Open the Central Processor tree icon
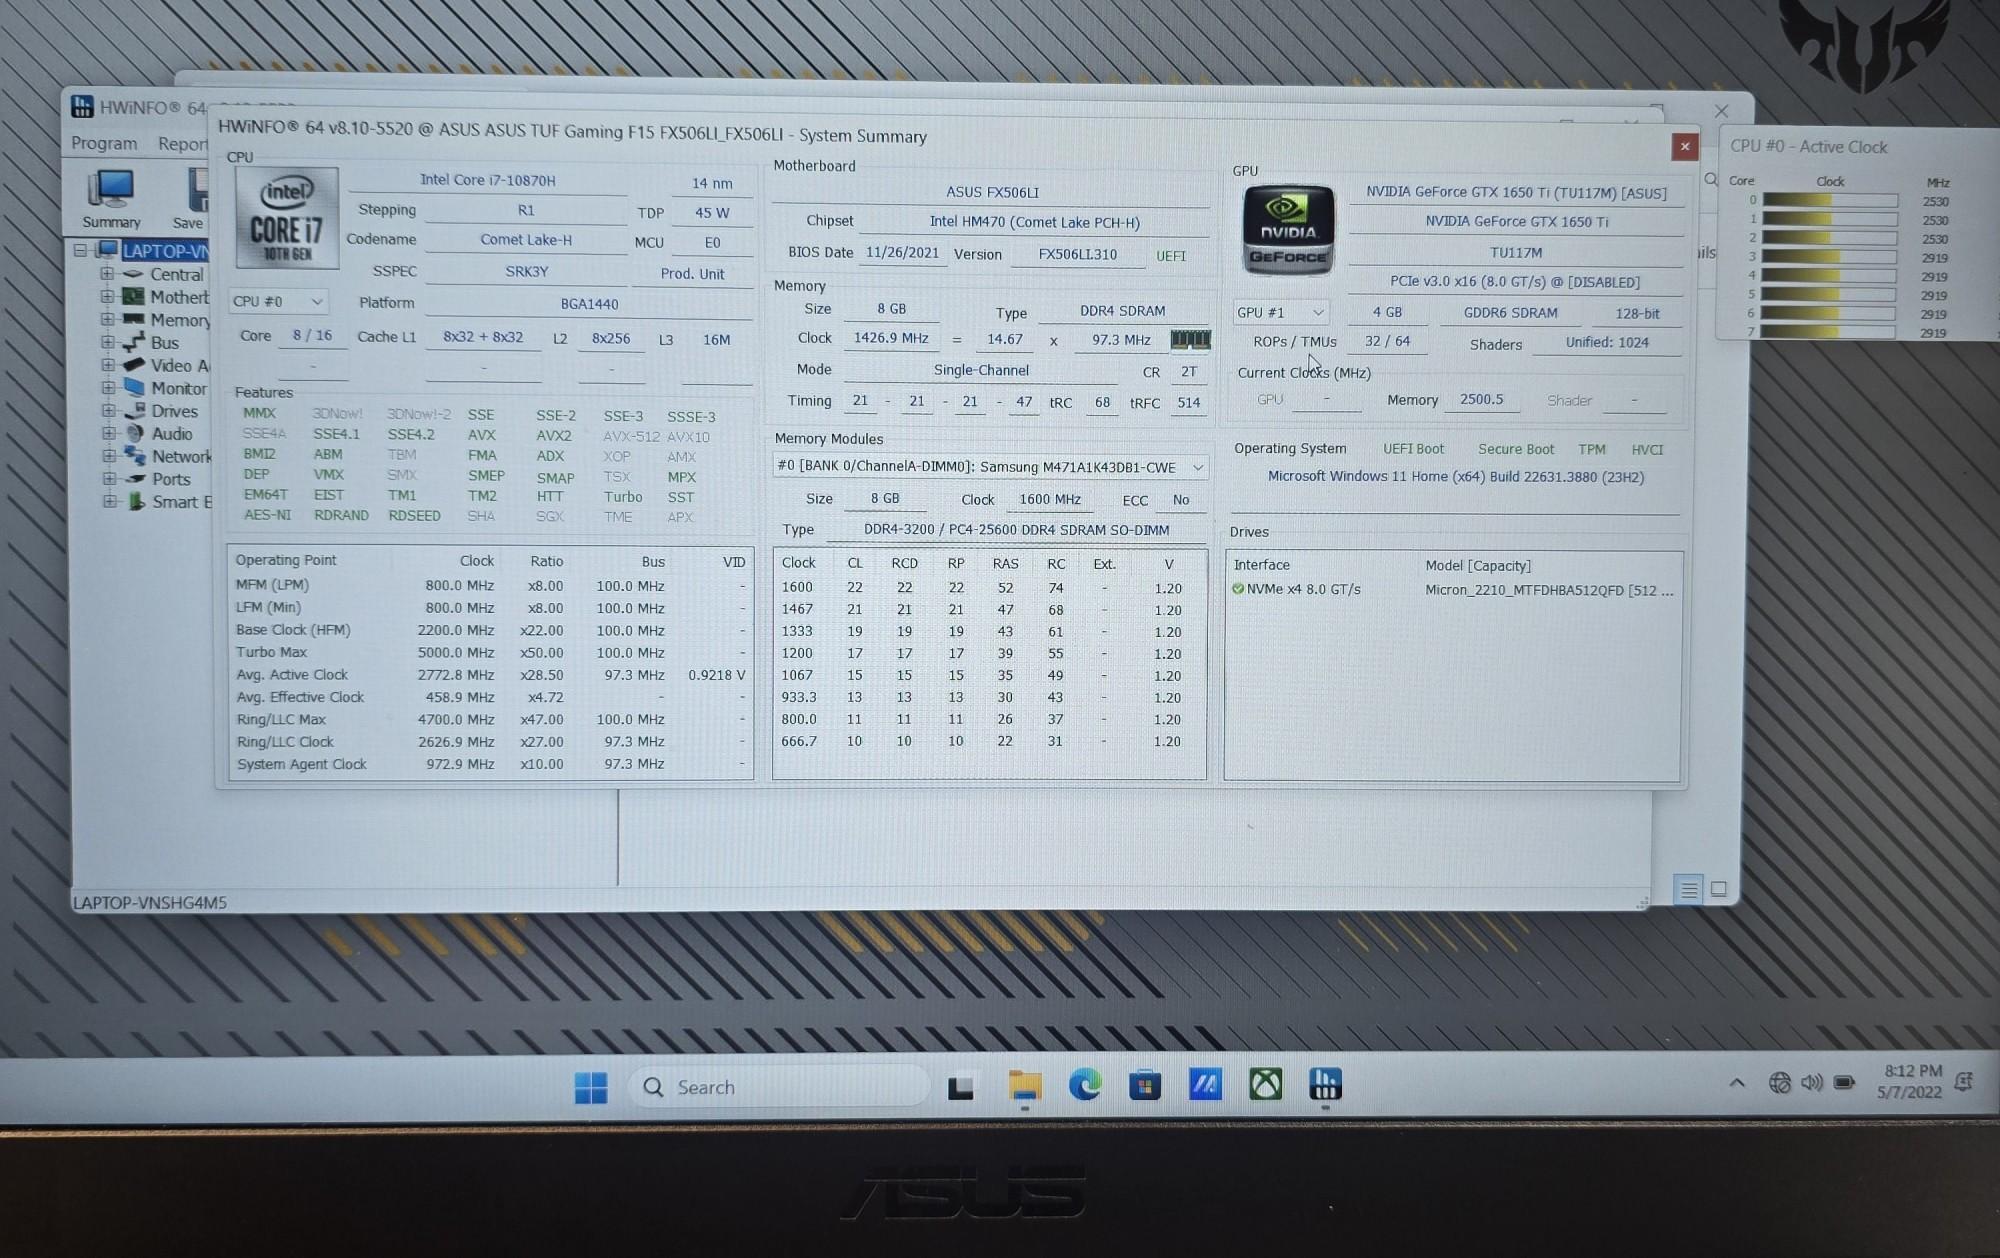This screenshot has height=1258, width=2000. 133,273
